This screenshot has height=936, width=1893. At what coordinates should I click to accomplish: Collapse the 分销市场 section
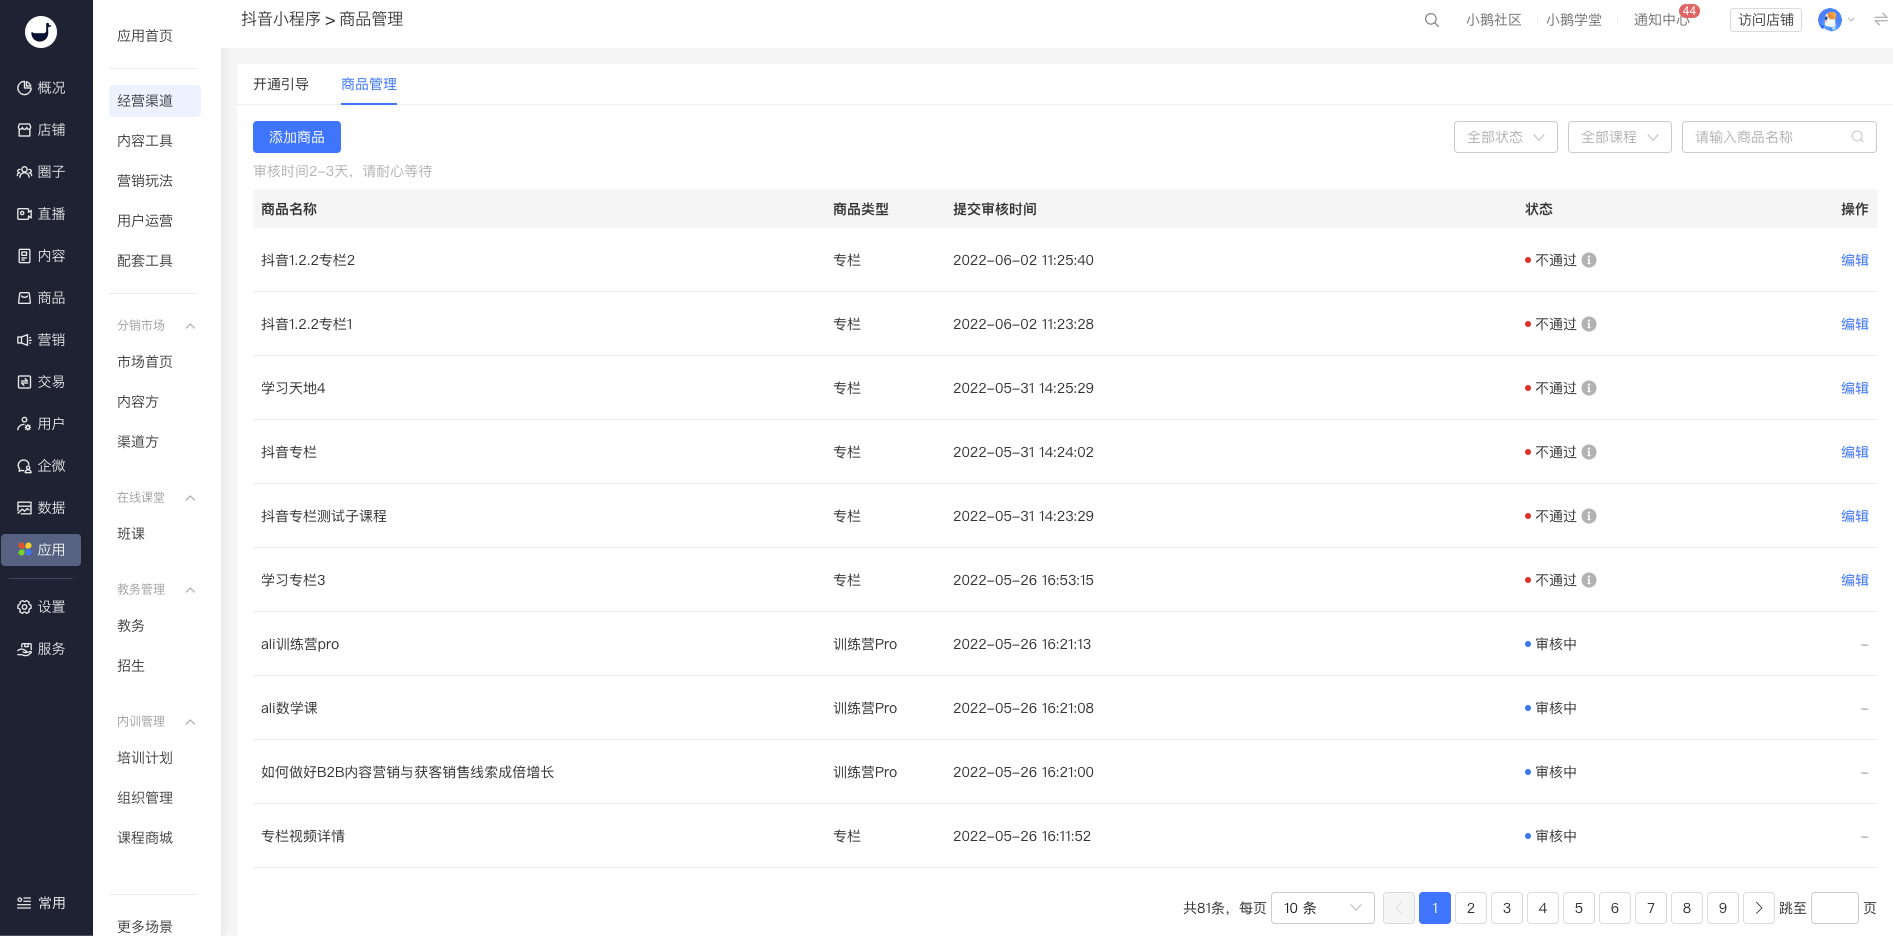pyautogui.click(x=190, y=326)
